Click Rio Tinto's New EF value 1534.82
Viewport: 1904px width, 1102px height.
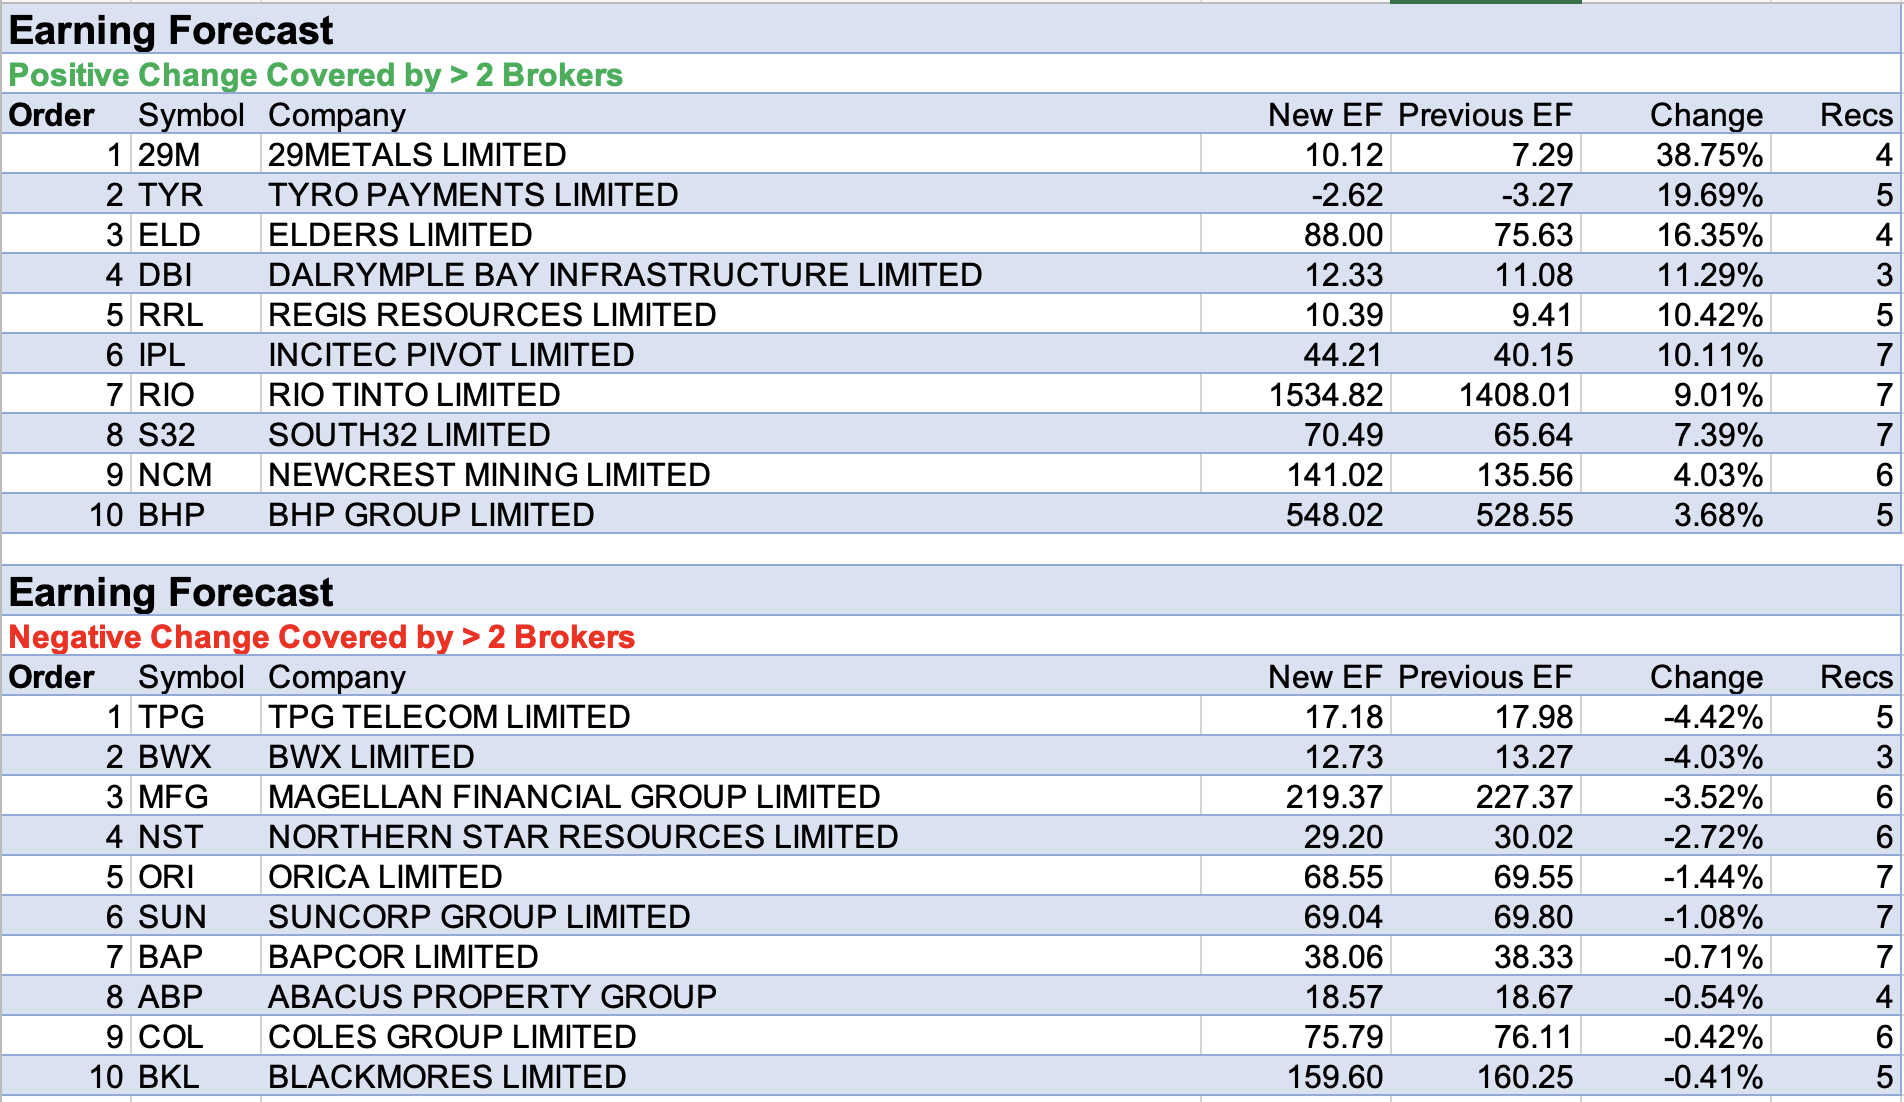(1325, 395)
